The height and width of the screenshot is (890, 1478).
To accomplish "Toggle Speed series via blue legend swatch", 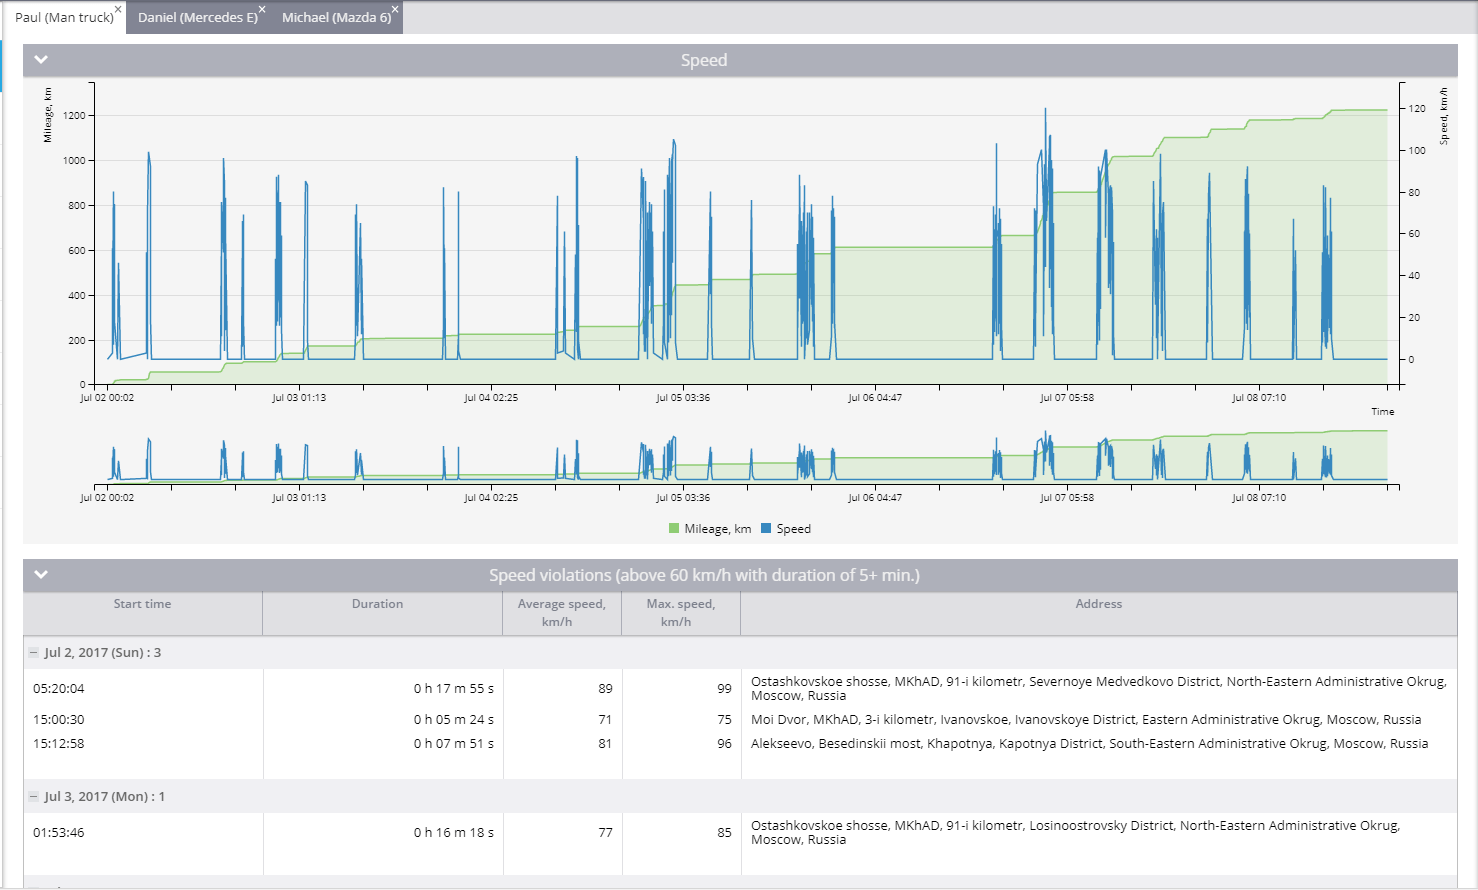I will coord(766,529).
